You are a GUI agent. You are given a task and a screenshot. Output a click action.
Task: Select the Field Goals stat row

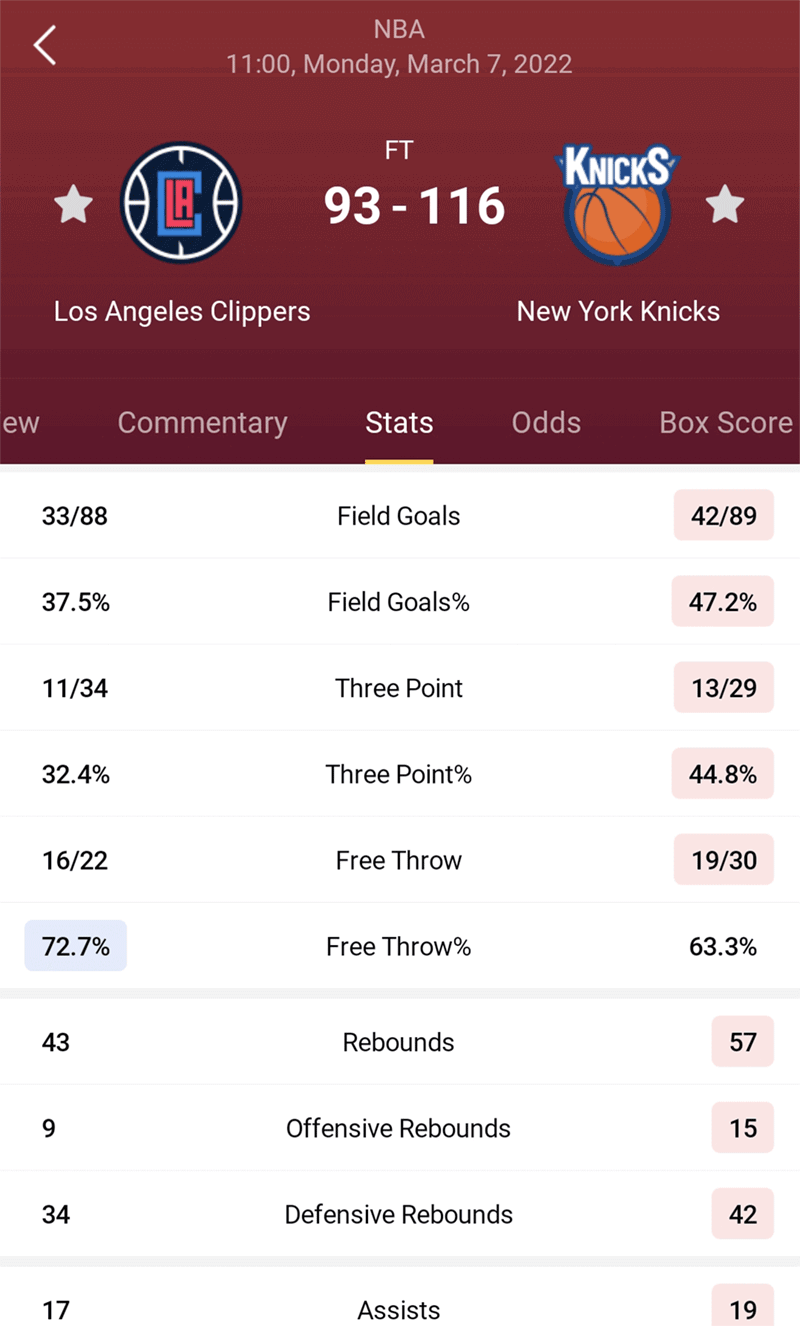(x=400, y=516)
